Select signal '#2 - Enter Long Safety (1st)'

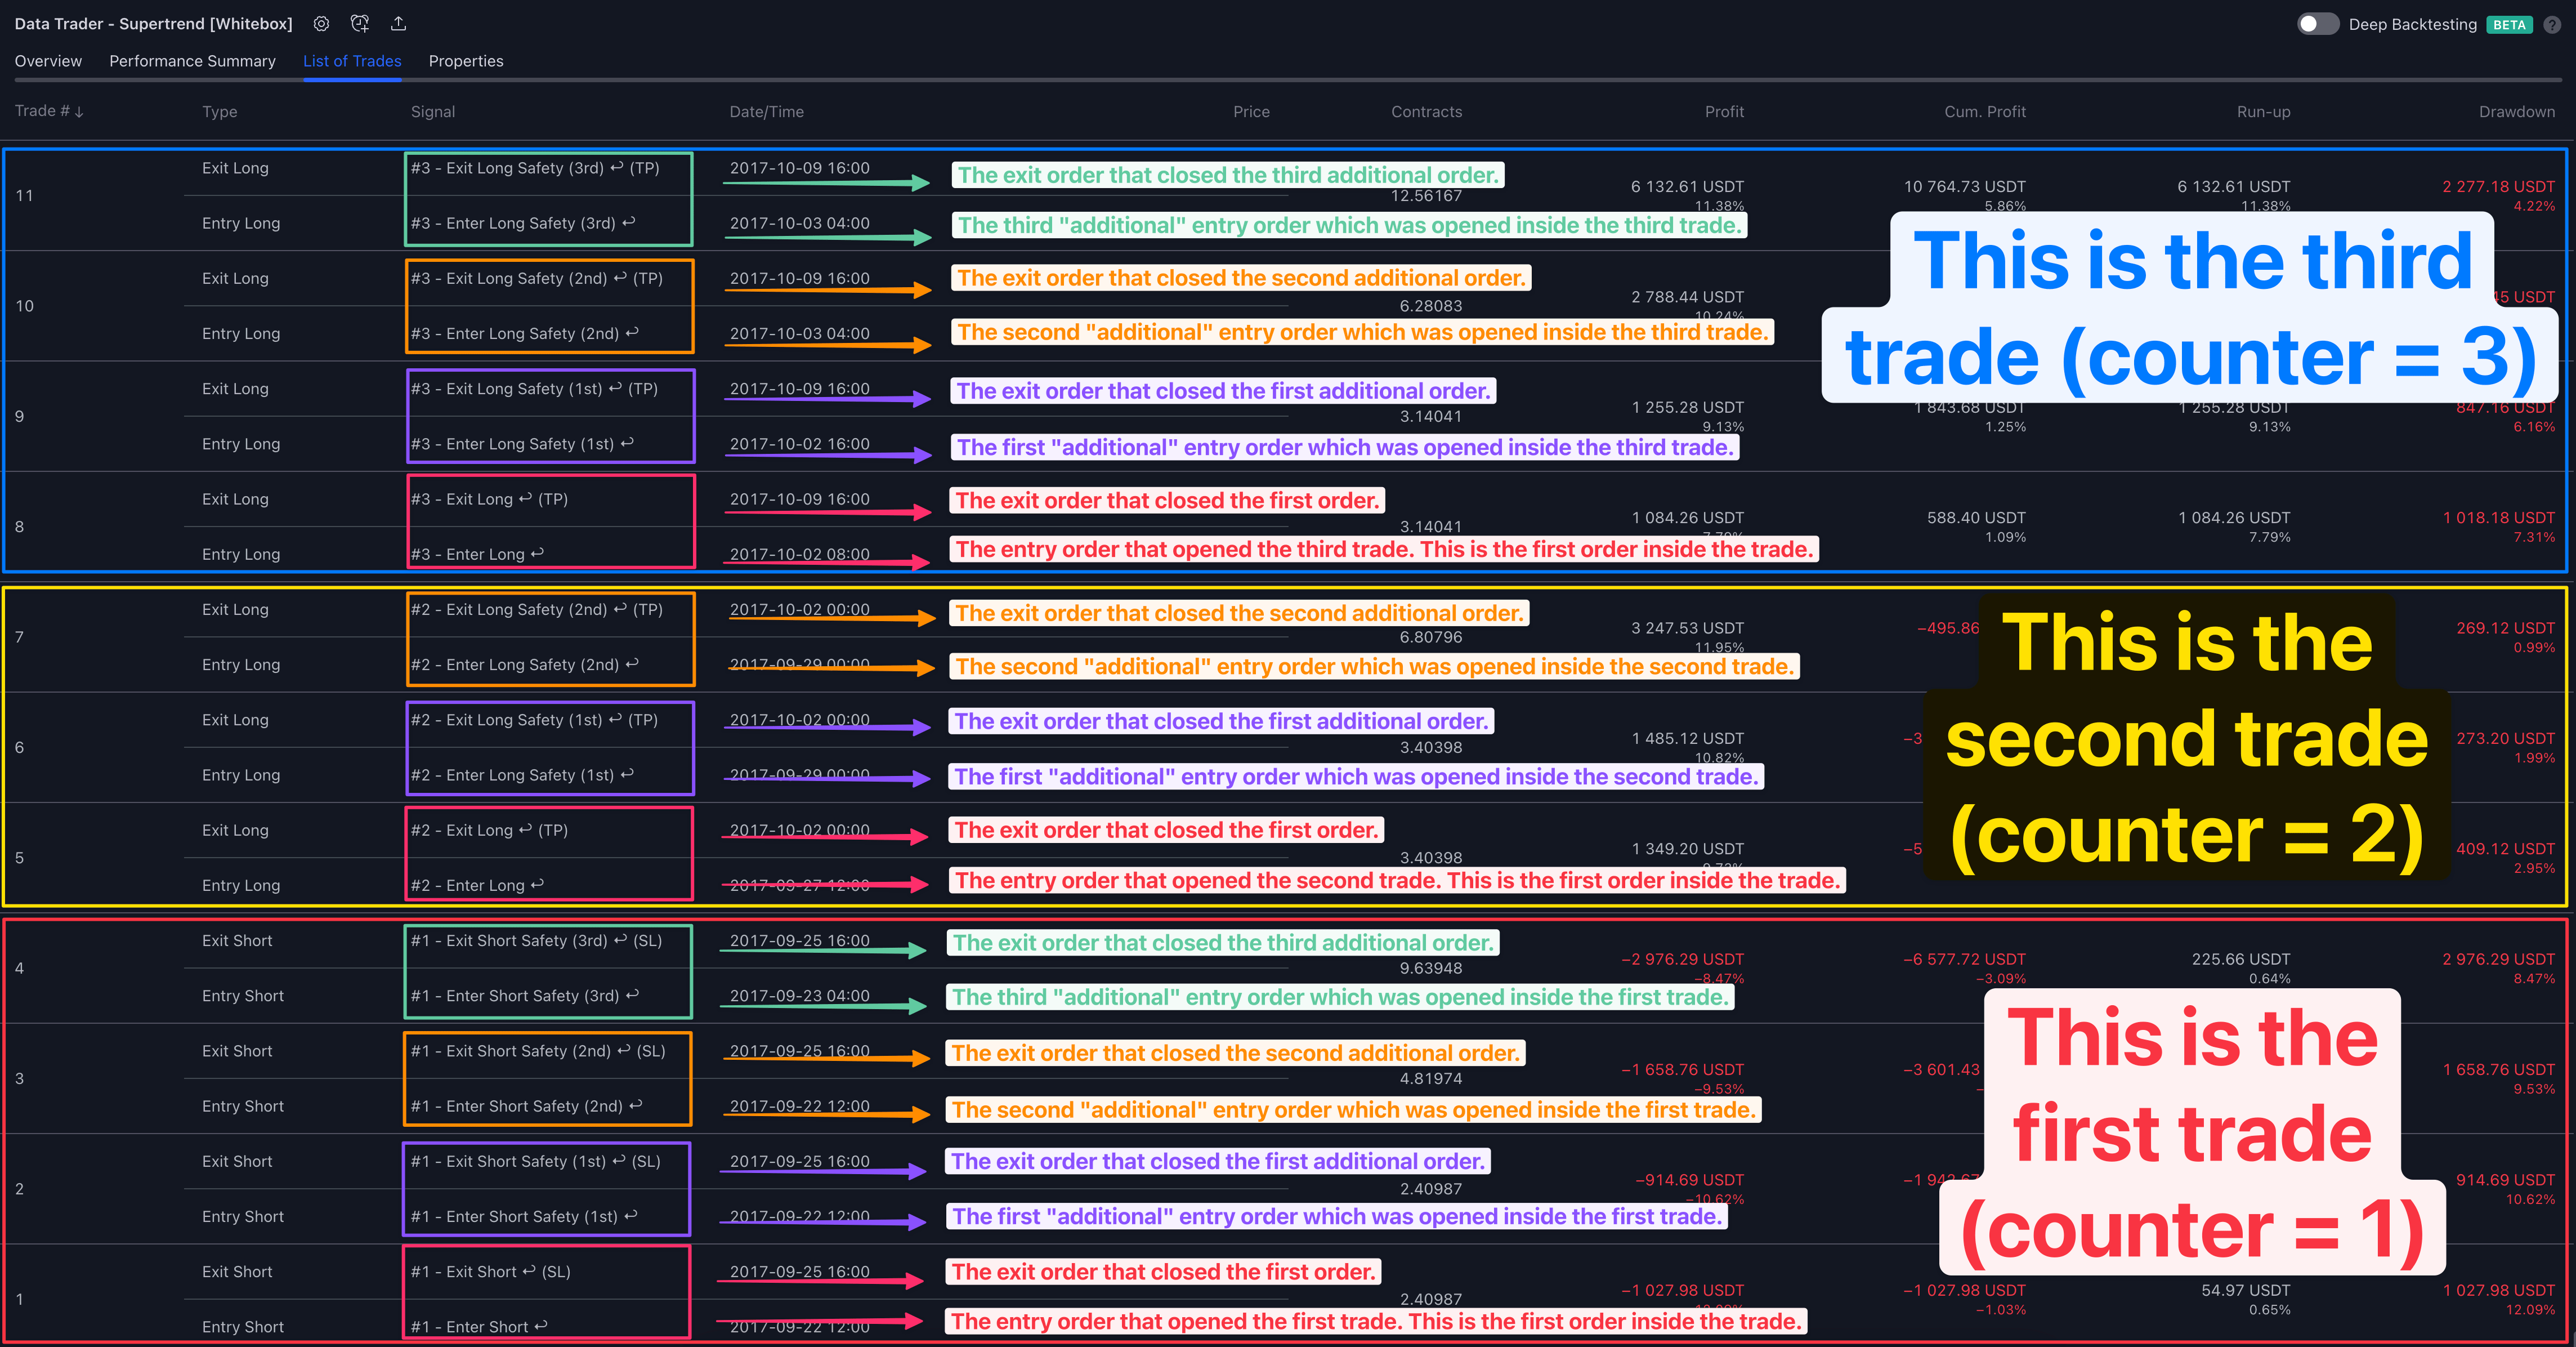522,774
